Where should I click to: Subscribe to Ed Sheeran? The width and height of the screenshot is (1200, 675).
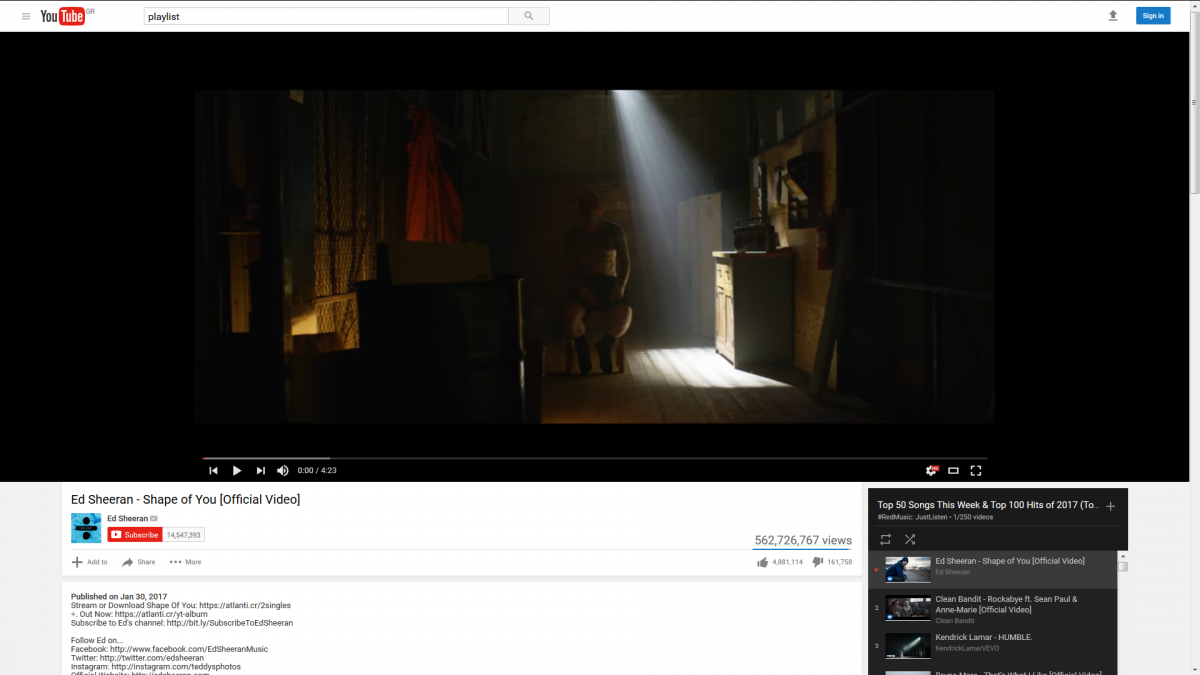click(135, 535)
